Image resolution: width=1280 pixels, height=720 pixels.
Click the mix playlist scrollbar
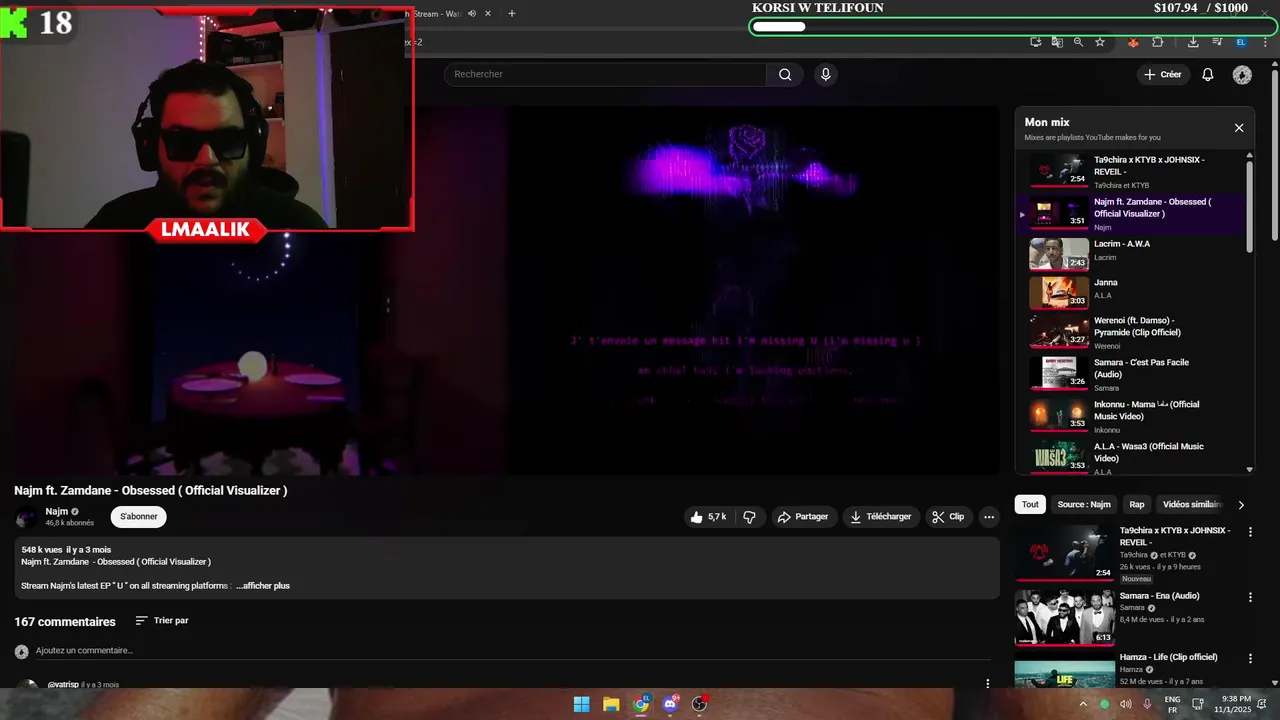click(x=1249, y=205)
